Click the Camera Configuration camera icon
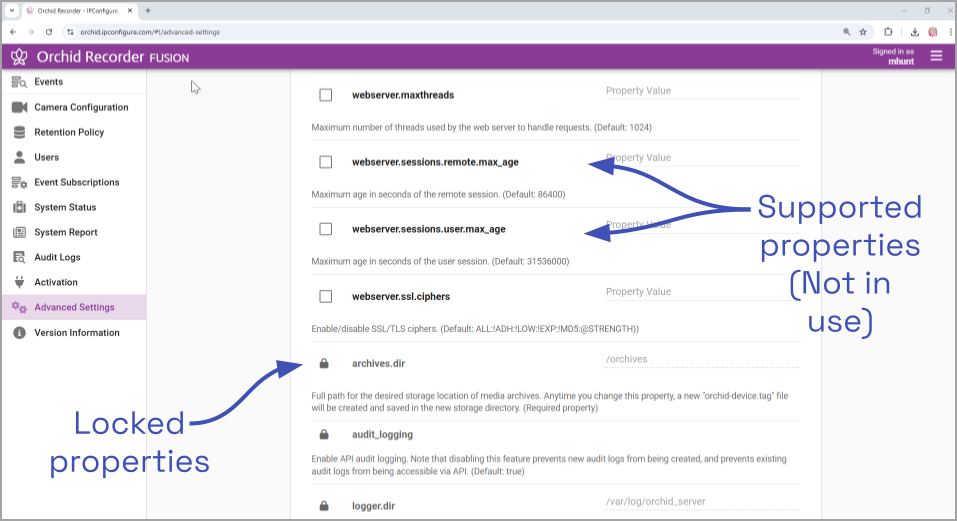The image size is (957, 521). pos(20,107)
